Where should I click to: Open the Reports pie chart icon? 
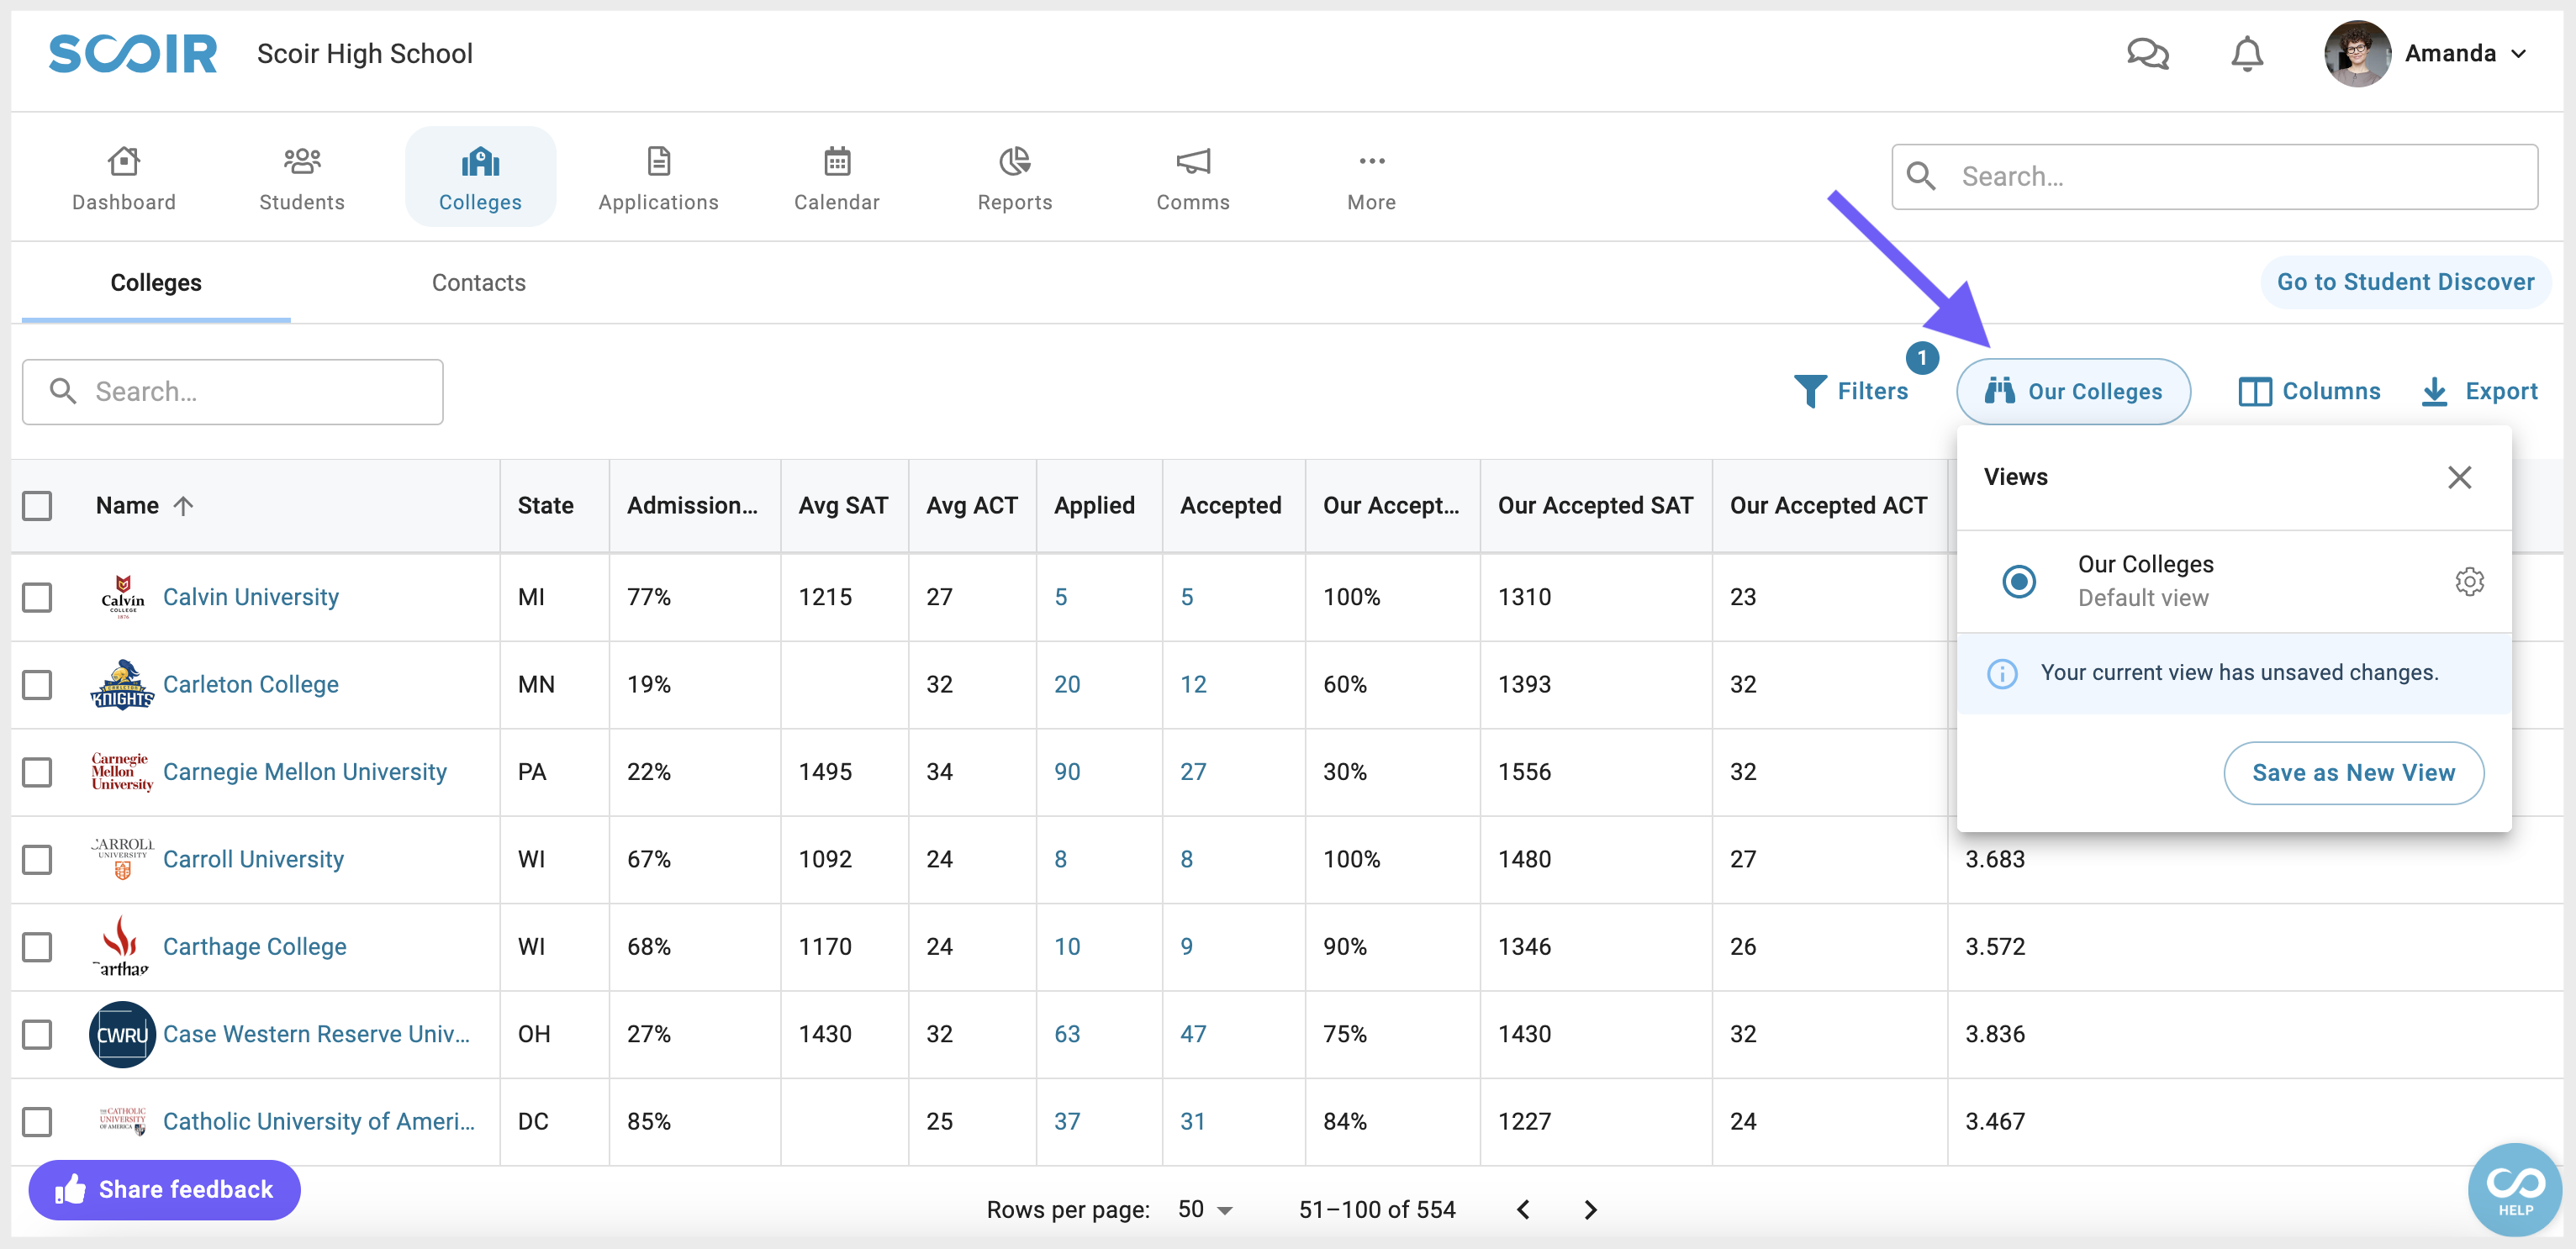click(x=1015, y=161)
